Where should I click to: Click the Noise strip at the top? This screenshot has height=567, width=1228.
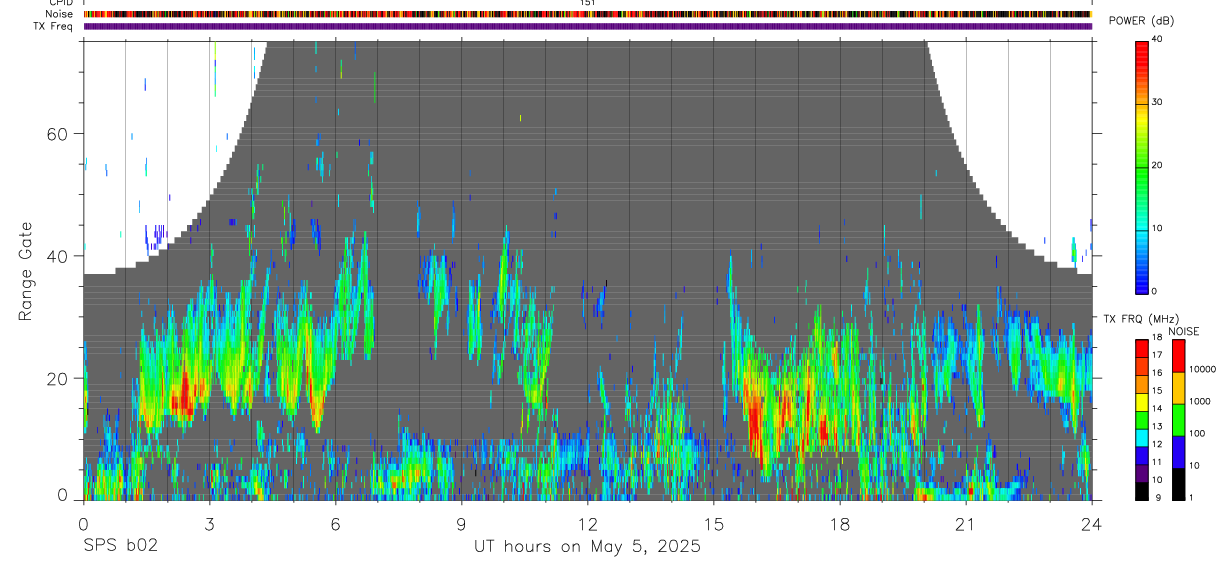588,15
